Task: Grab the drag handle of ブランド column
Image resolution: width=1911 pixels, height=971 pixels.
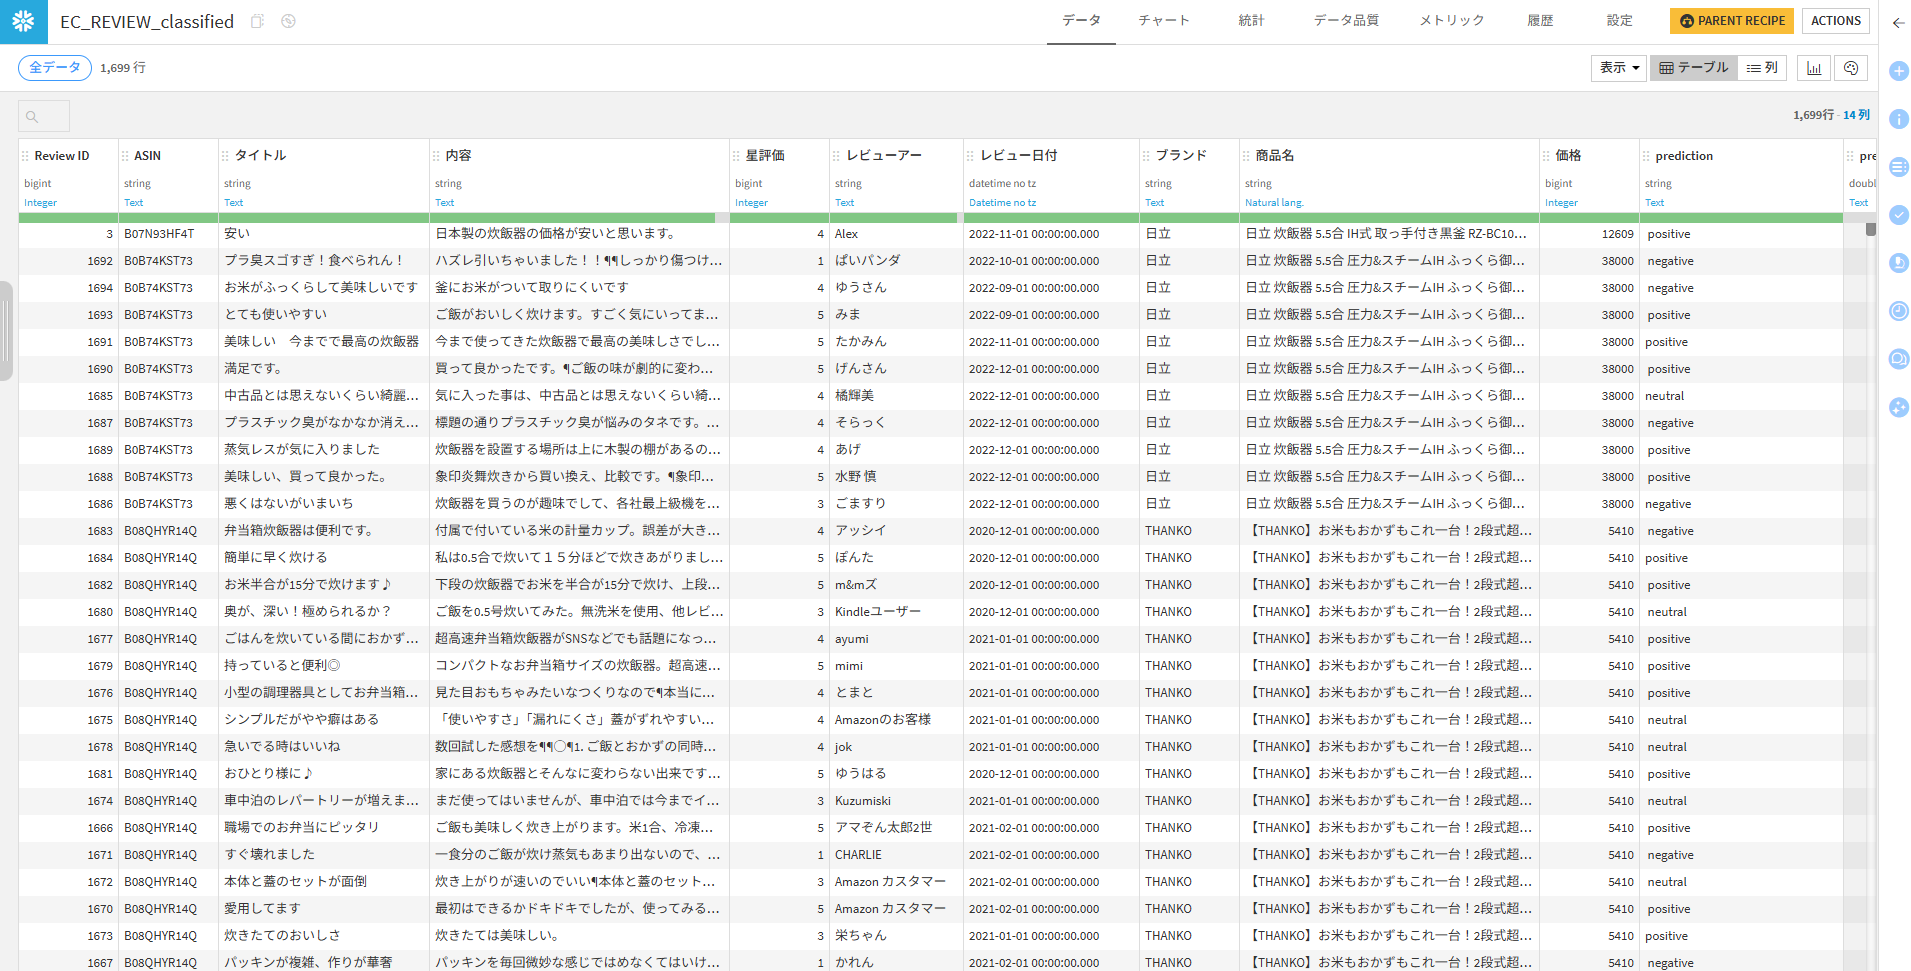Action: (x=1147, y=156)
